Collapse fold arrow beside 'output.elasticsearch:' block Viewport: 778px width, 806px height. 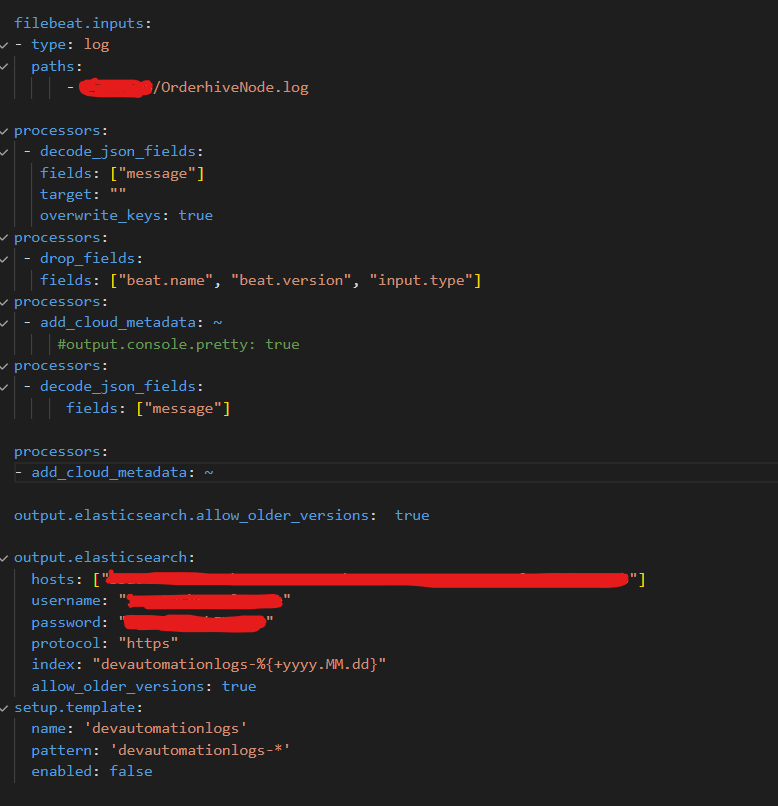click(x=4, y=558)
